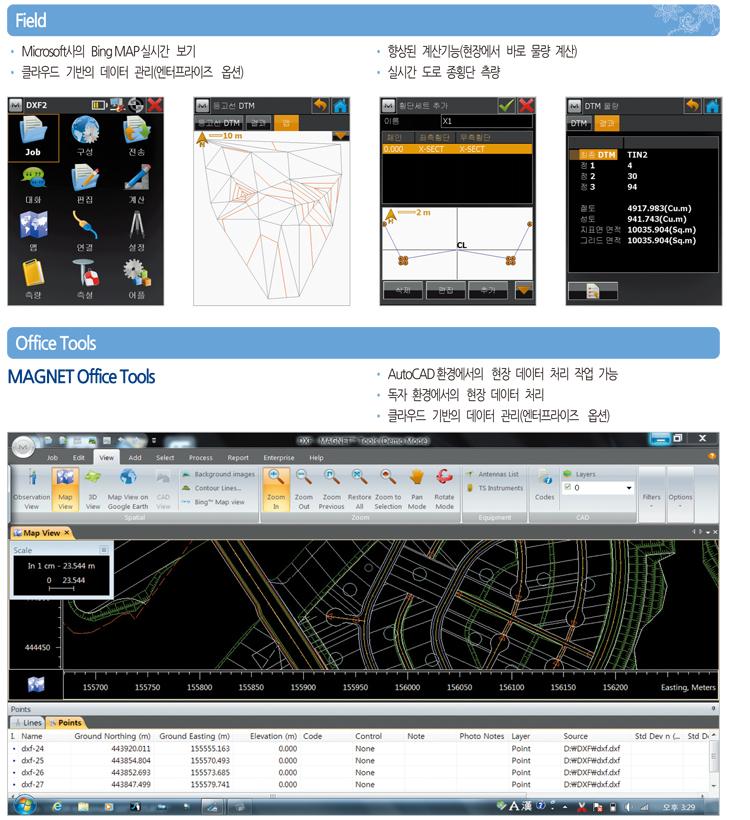Activate Pan Mode hand tool
Image resolution: width=750 pixels, height=820 pixels.
pos(417,489)
